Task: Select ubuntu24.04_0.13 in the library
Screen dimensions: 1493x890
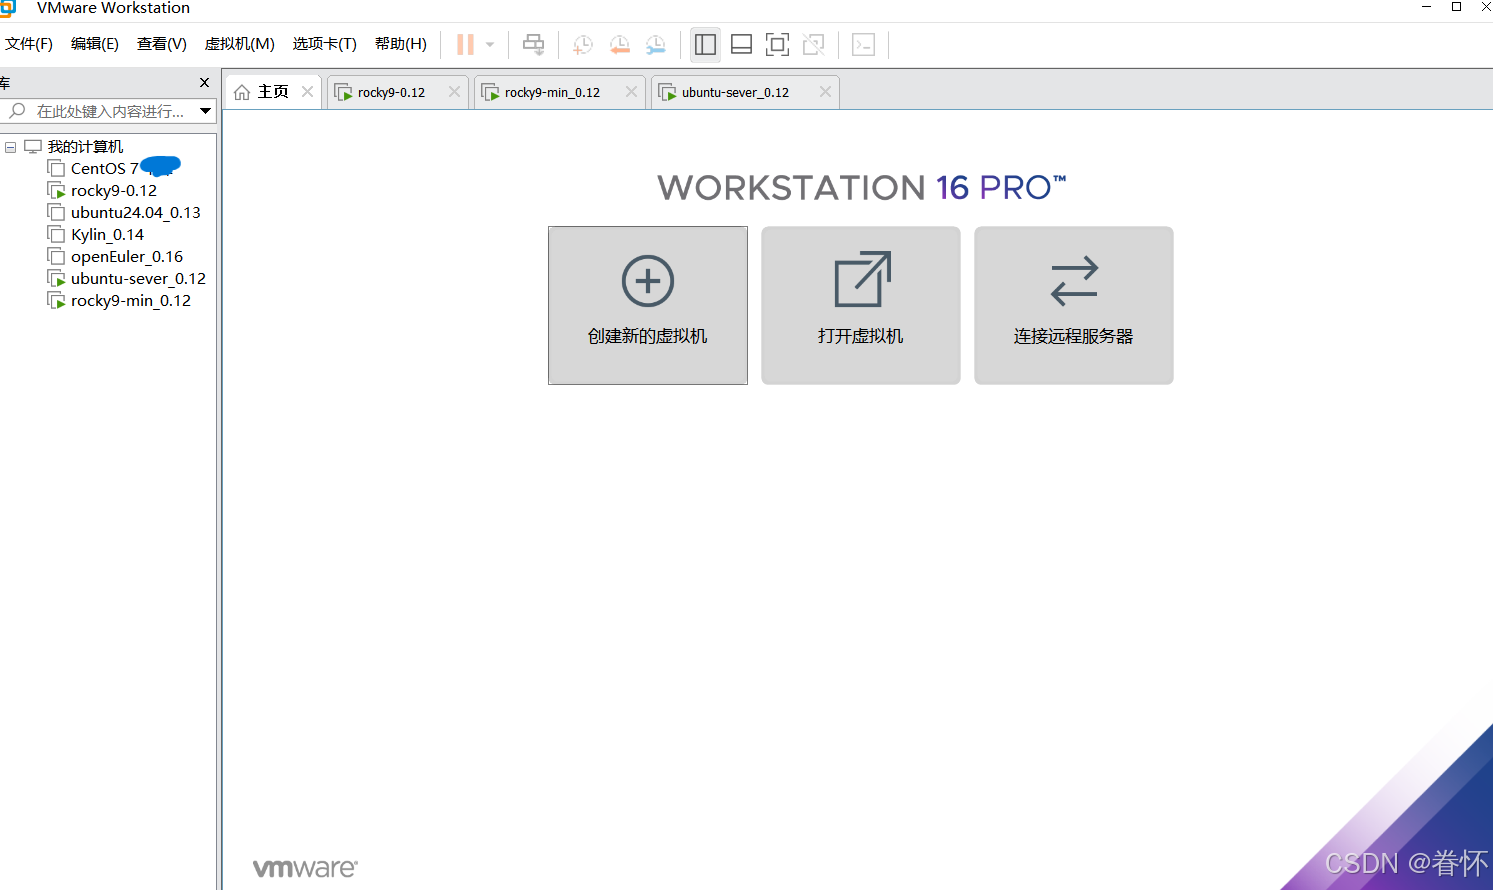Action: [x=136, y=213]
